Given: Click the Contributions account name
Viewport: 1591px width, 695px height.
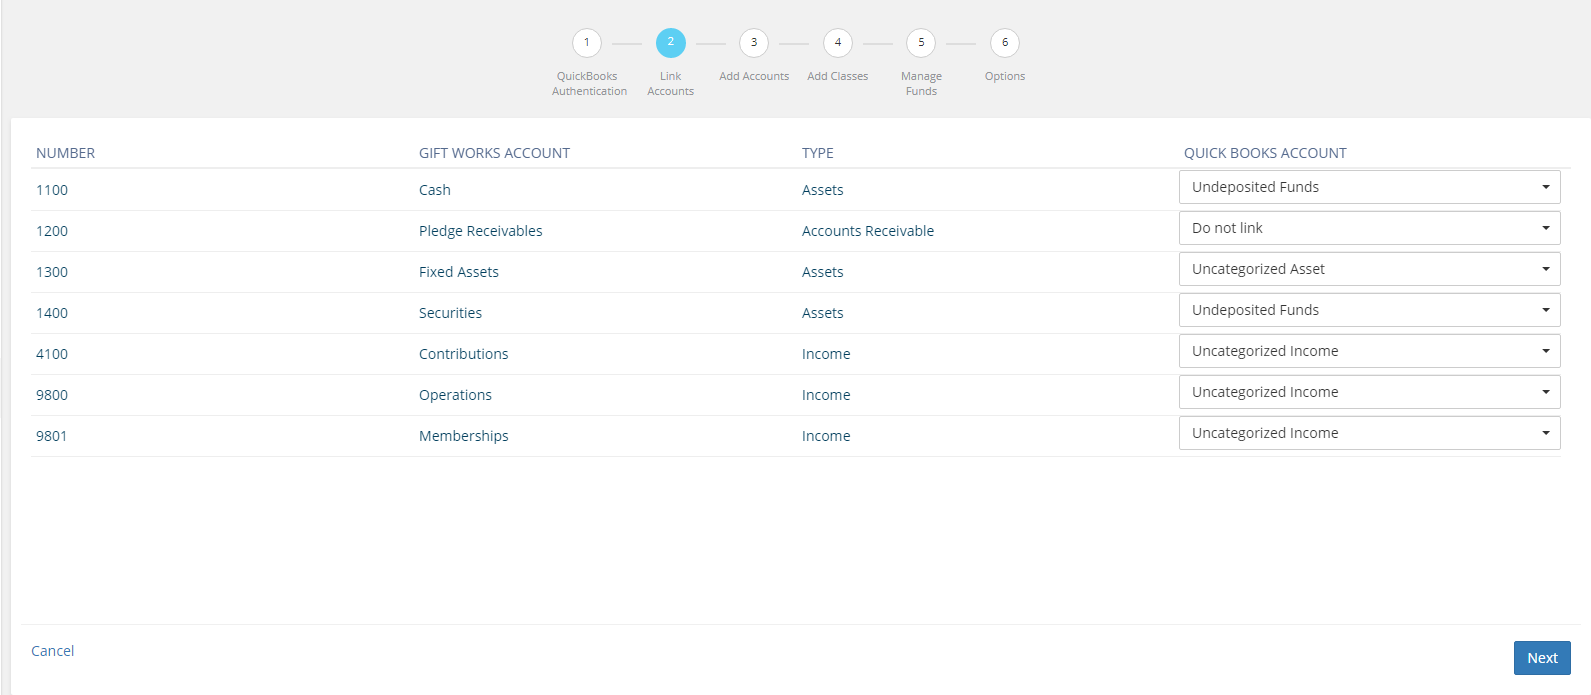Looking at the screenshot, I should point(464,354).
